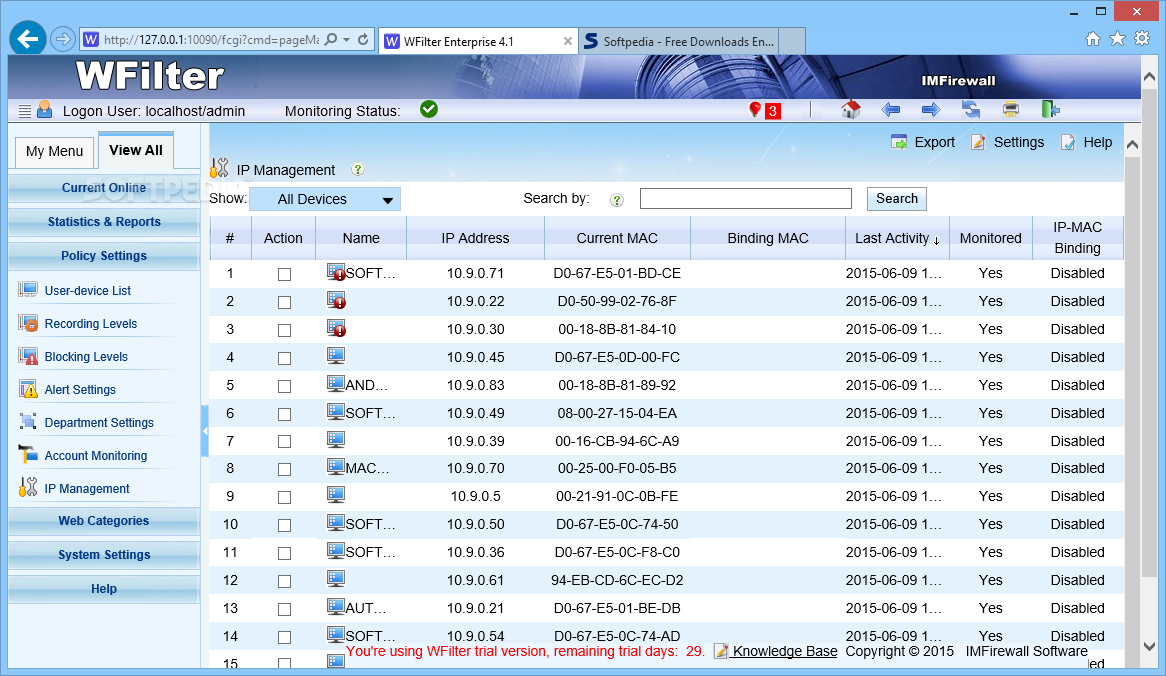Expand the Help section in the sidebar
Image resolution: width=1166 pixels, height=676 pixels.
[103, 589]
